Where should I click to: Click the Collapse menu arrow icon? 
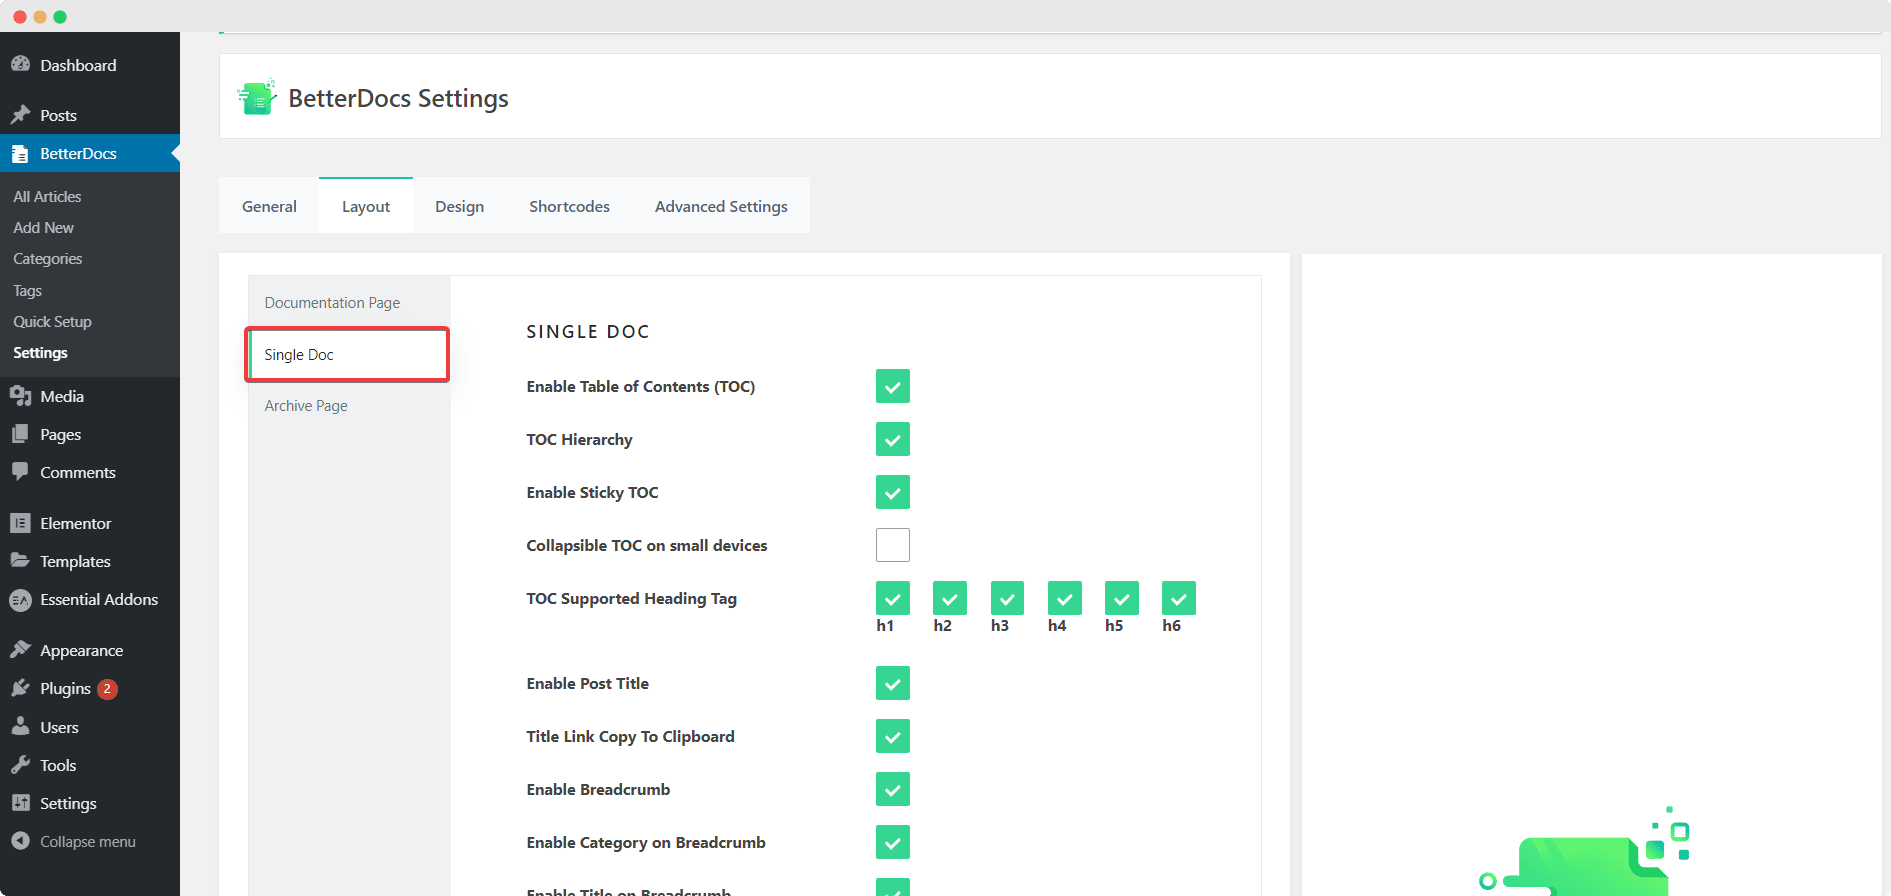pyautogui.click(x=20, y=841)
